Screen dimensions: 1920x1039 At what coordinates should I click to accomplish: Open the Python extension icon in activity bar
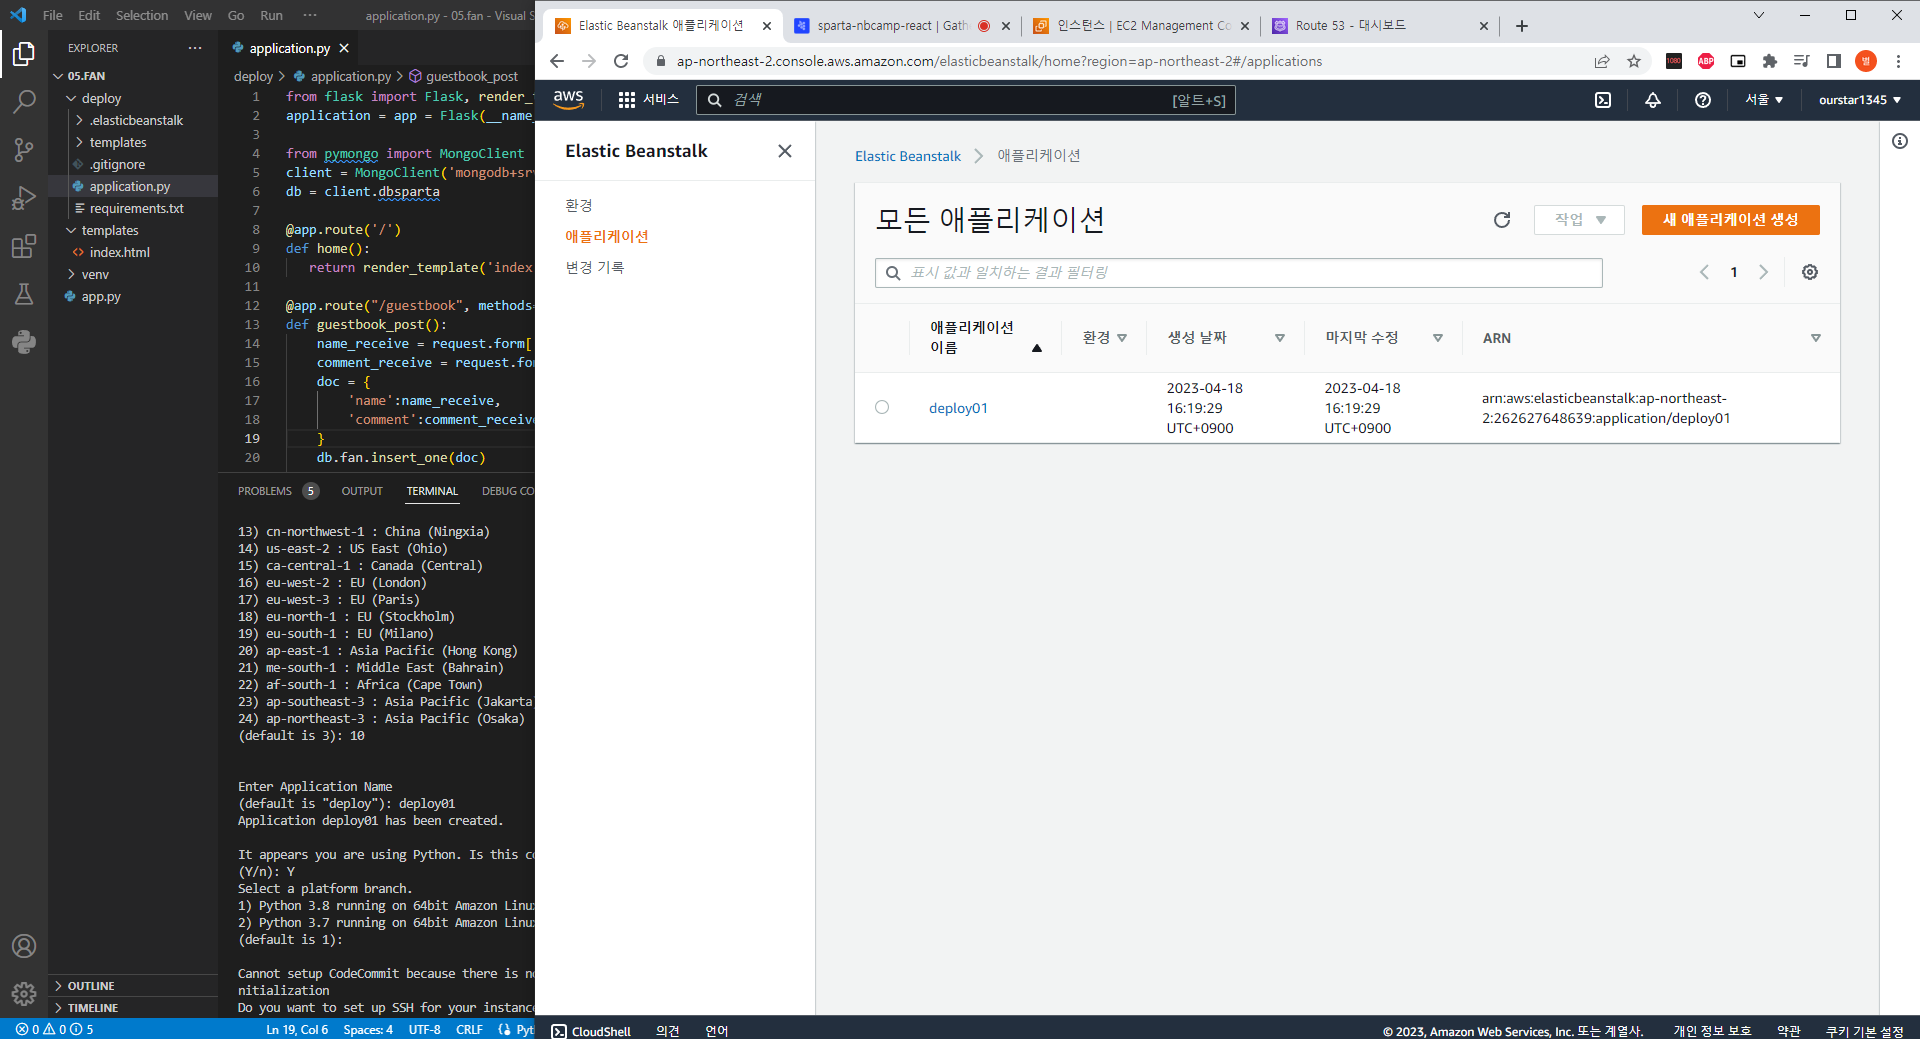tap(24, 342)
